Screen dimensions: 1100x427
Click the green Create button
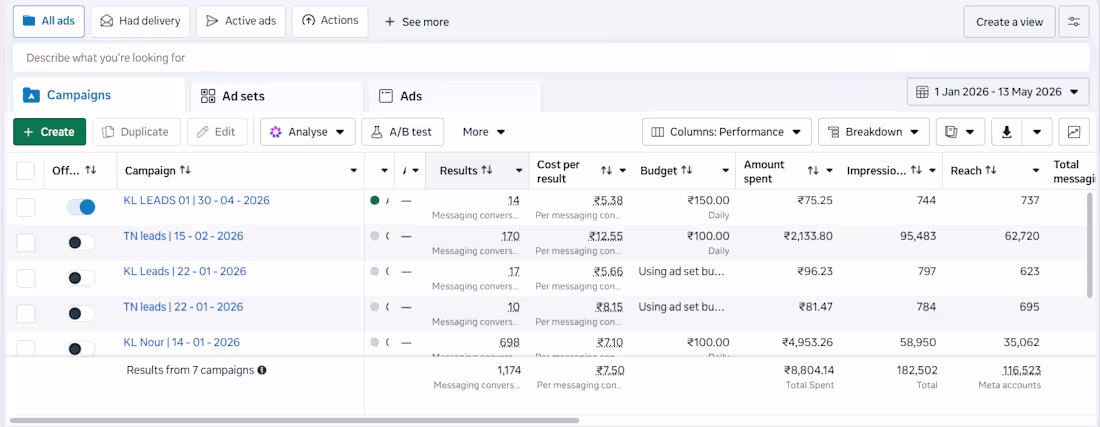pos(49,132)
